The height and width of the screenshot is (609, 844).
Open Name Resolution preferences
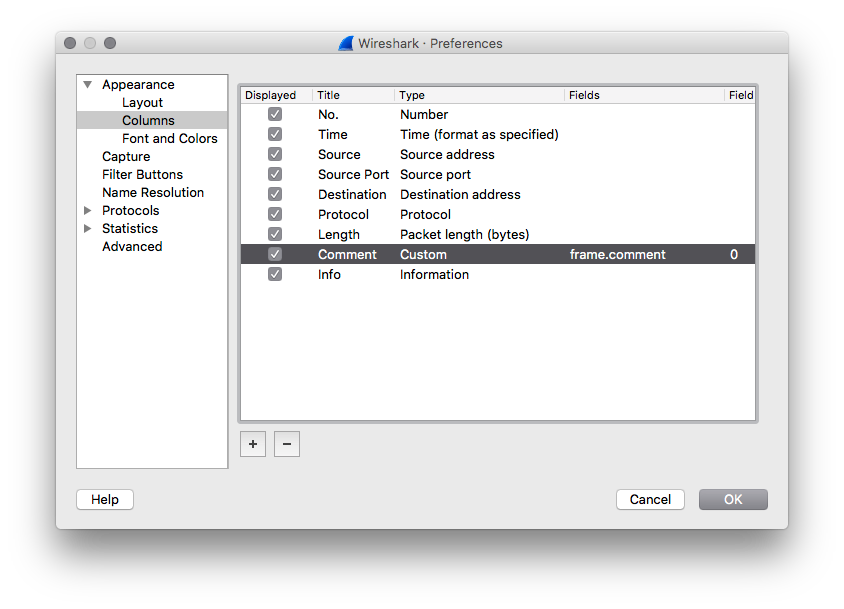pos(153,192)
